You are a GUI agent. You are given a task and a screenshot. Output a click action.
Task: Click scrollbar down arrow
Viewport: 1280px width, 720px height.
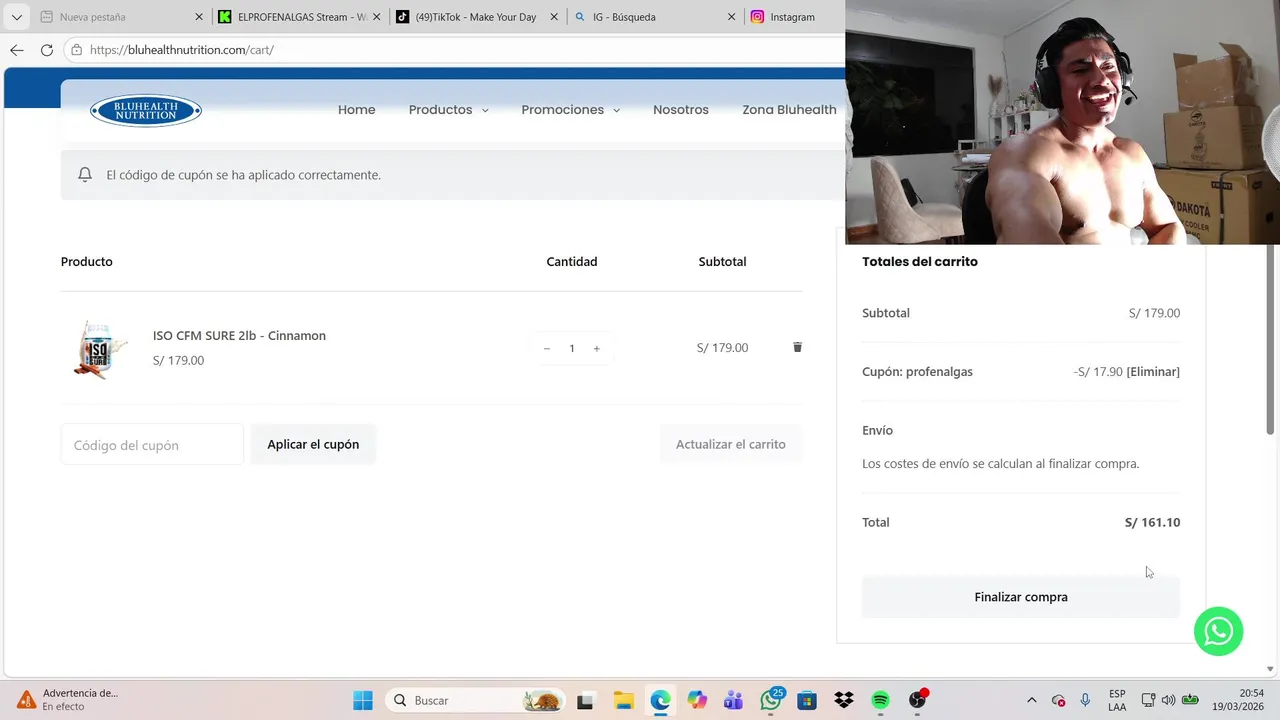pos(1271,669)
